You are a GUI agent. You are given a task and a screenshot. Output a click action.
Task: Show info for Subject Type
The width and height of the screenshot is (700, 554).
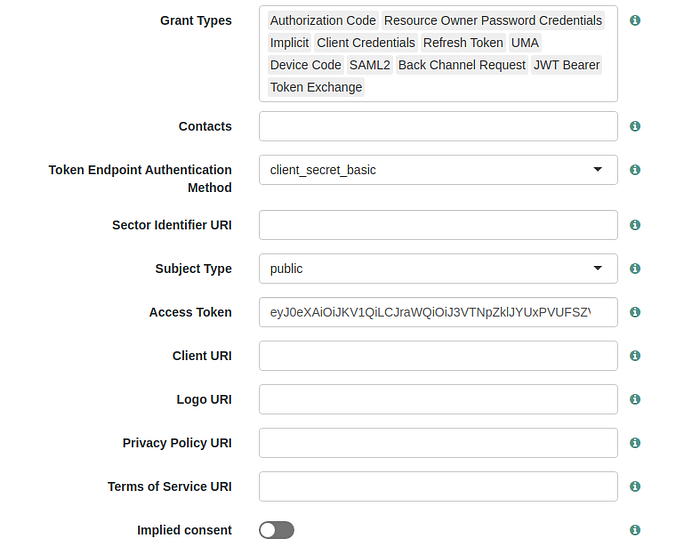tap(635, 269)
